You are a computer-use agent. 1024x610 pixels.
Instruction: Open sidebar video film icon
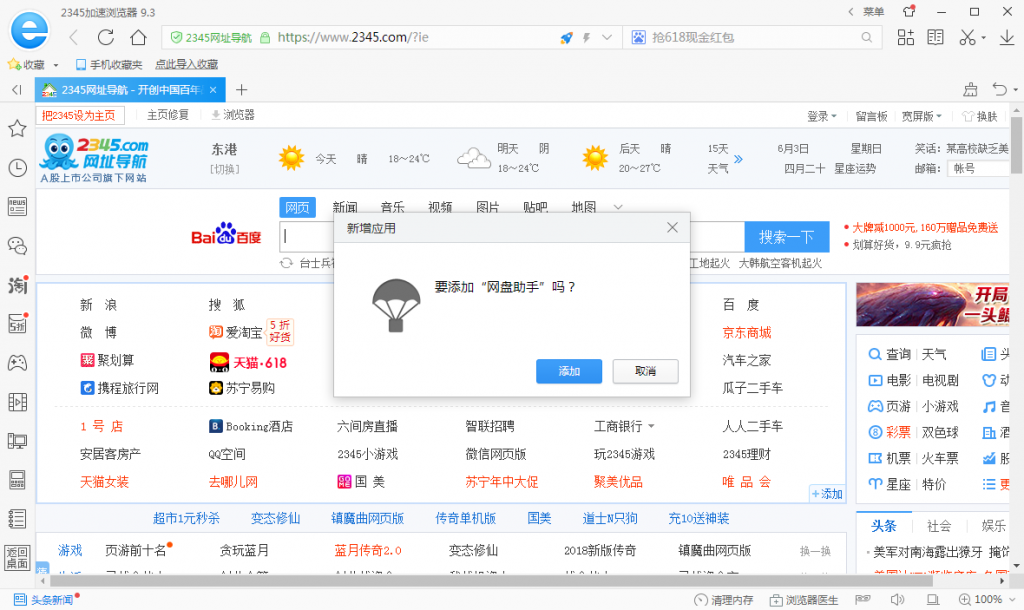[17, 402]
